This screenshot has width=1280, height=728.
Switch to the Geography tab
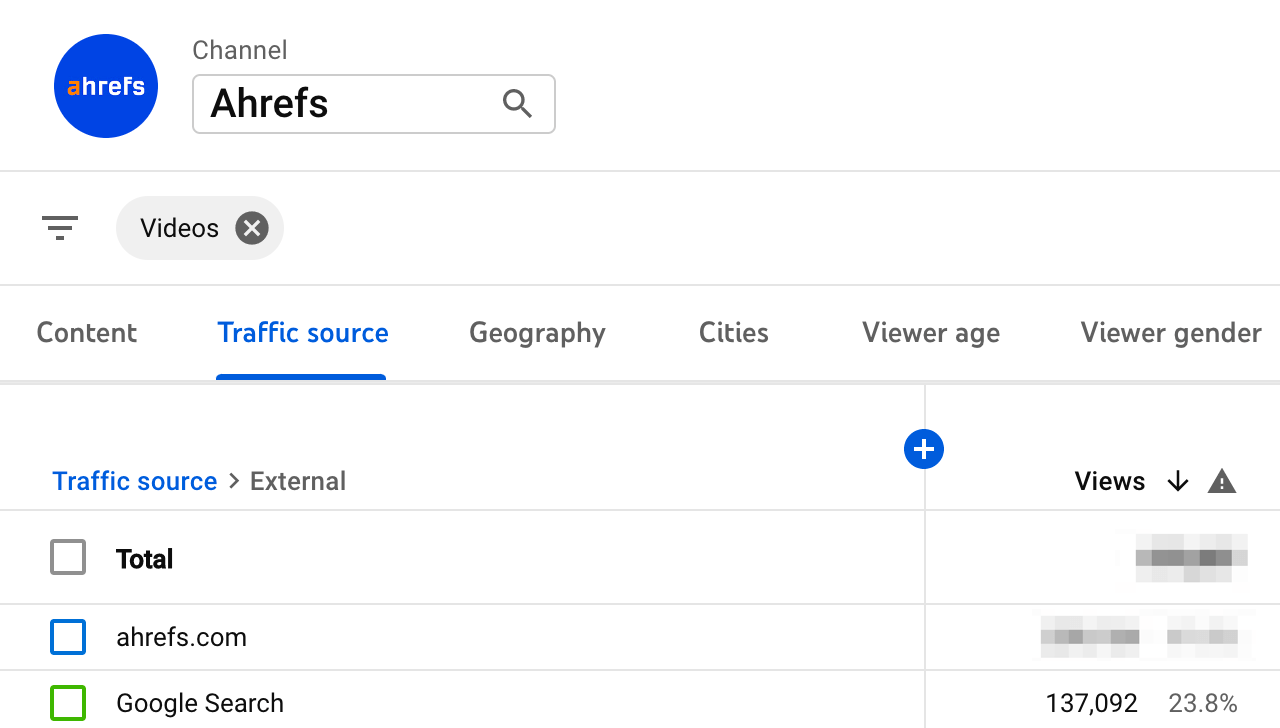point(537,332)
